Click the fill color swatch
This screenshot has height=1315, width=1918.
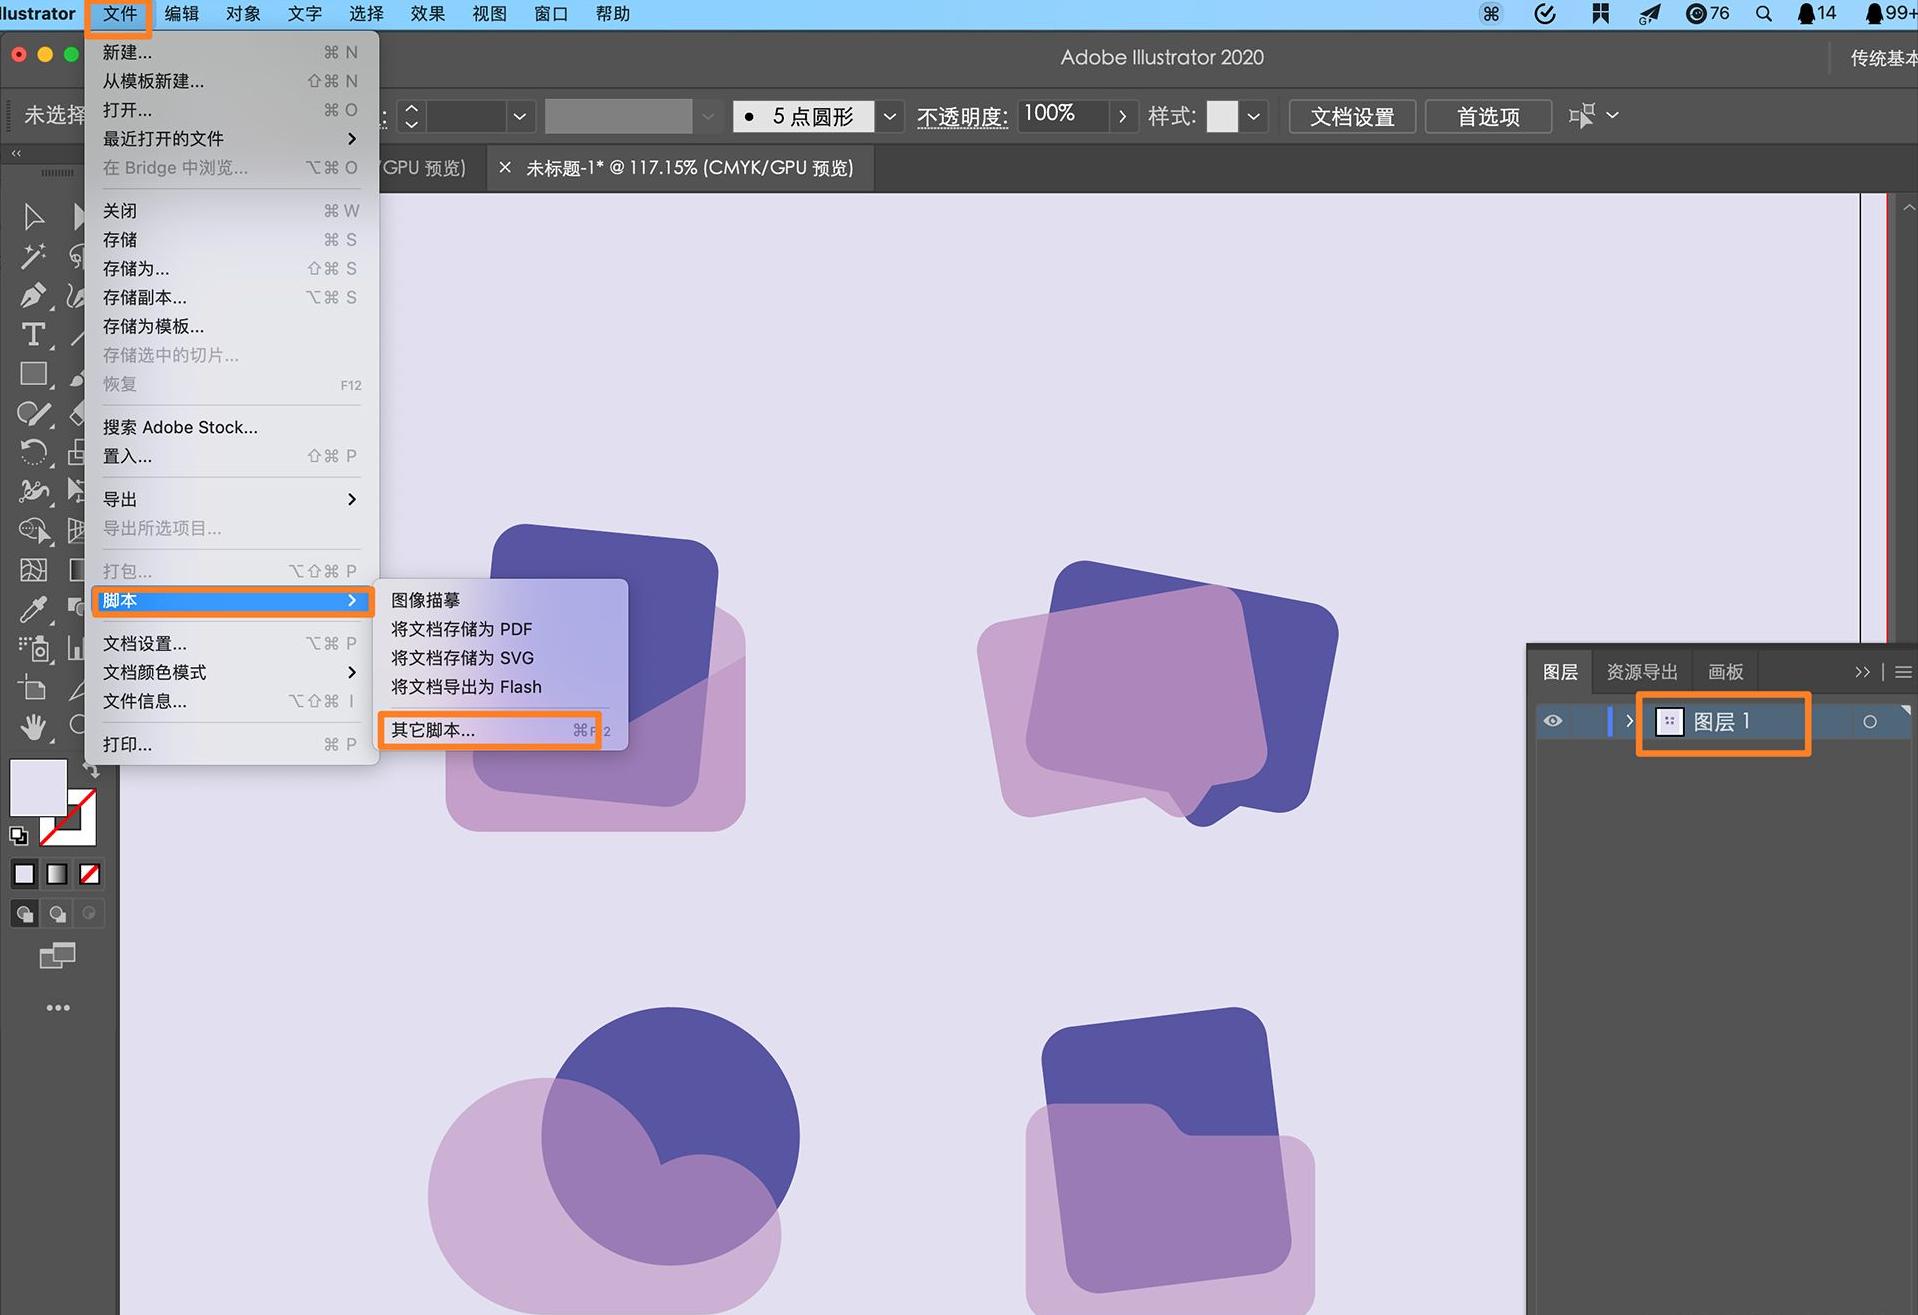[38, 788]
